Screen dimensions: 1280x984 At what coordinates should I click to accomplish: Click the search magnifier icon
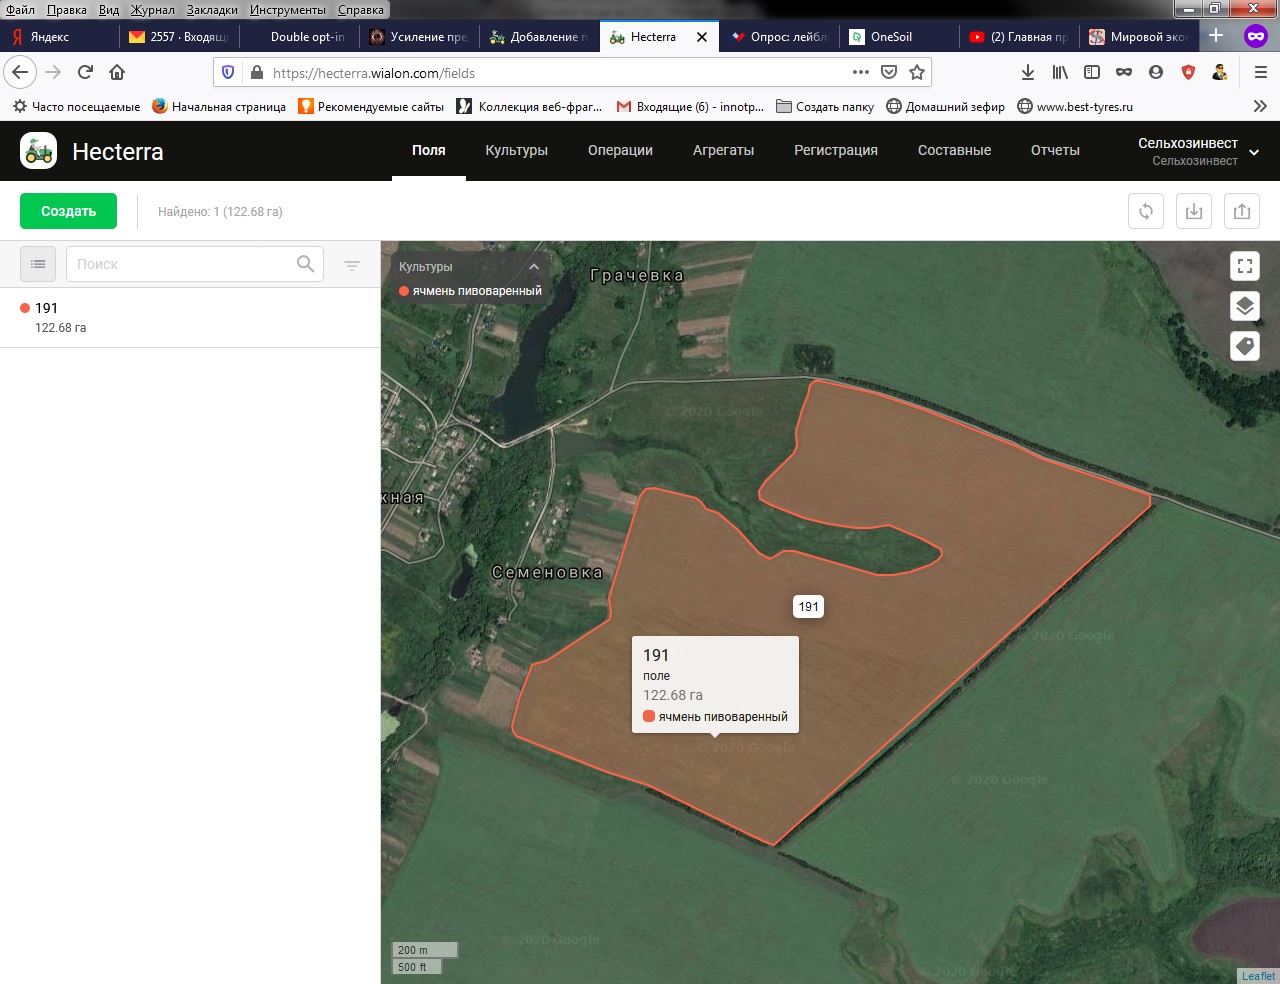(305, 264)
